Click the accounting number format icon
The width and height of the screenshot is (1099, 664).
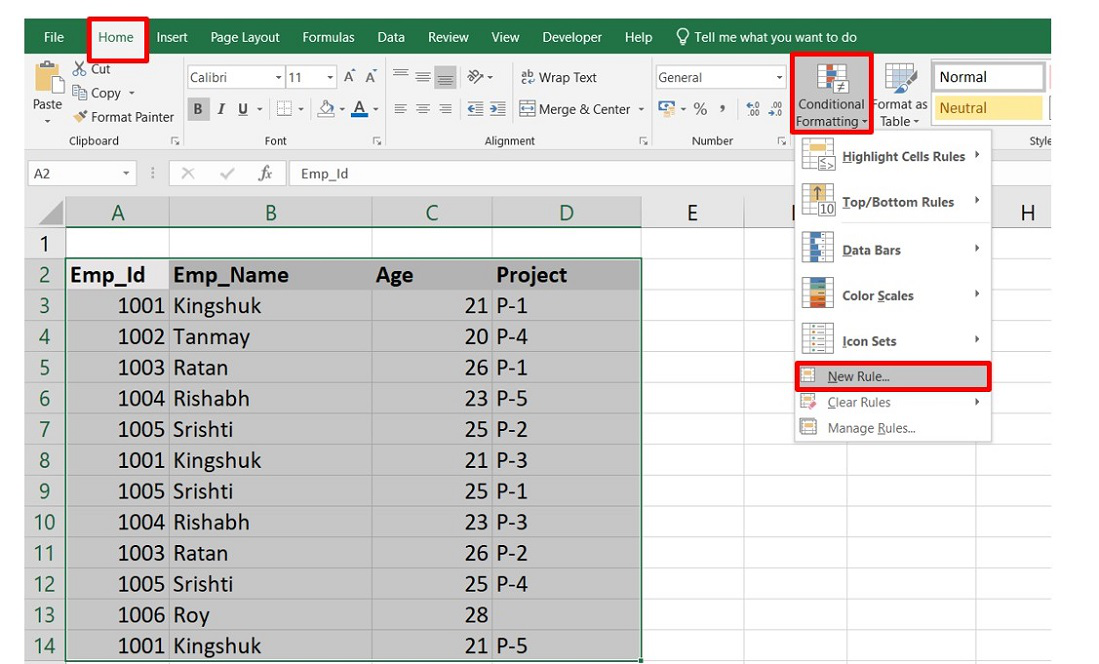(x=666, y=109)
